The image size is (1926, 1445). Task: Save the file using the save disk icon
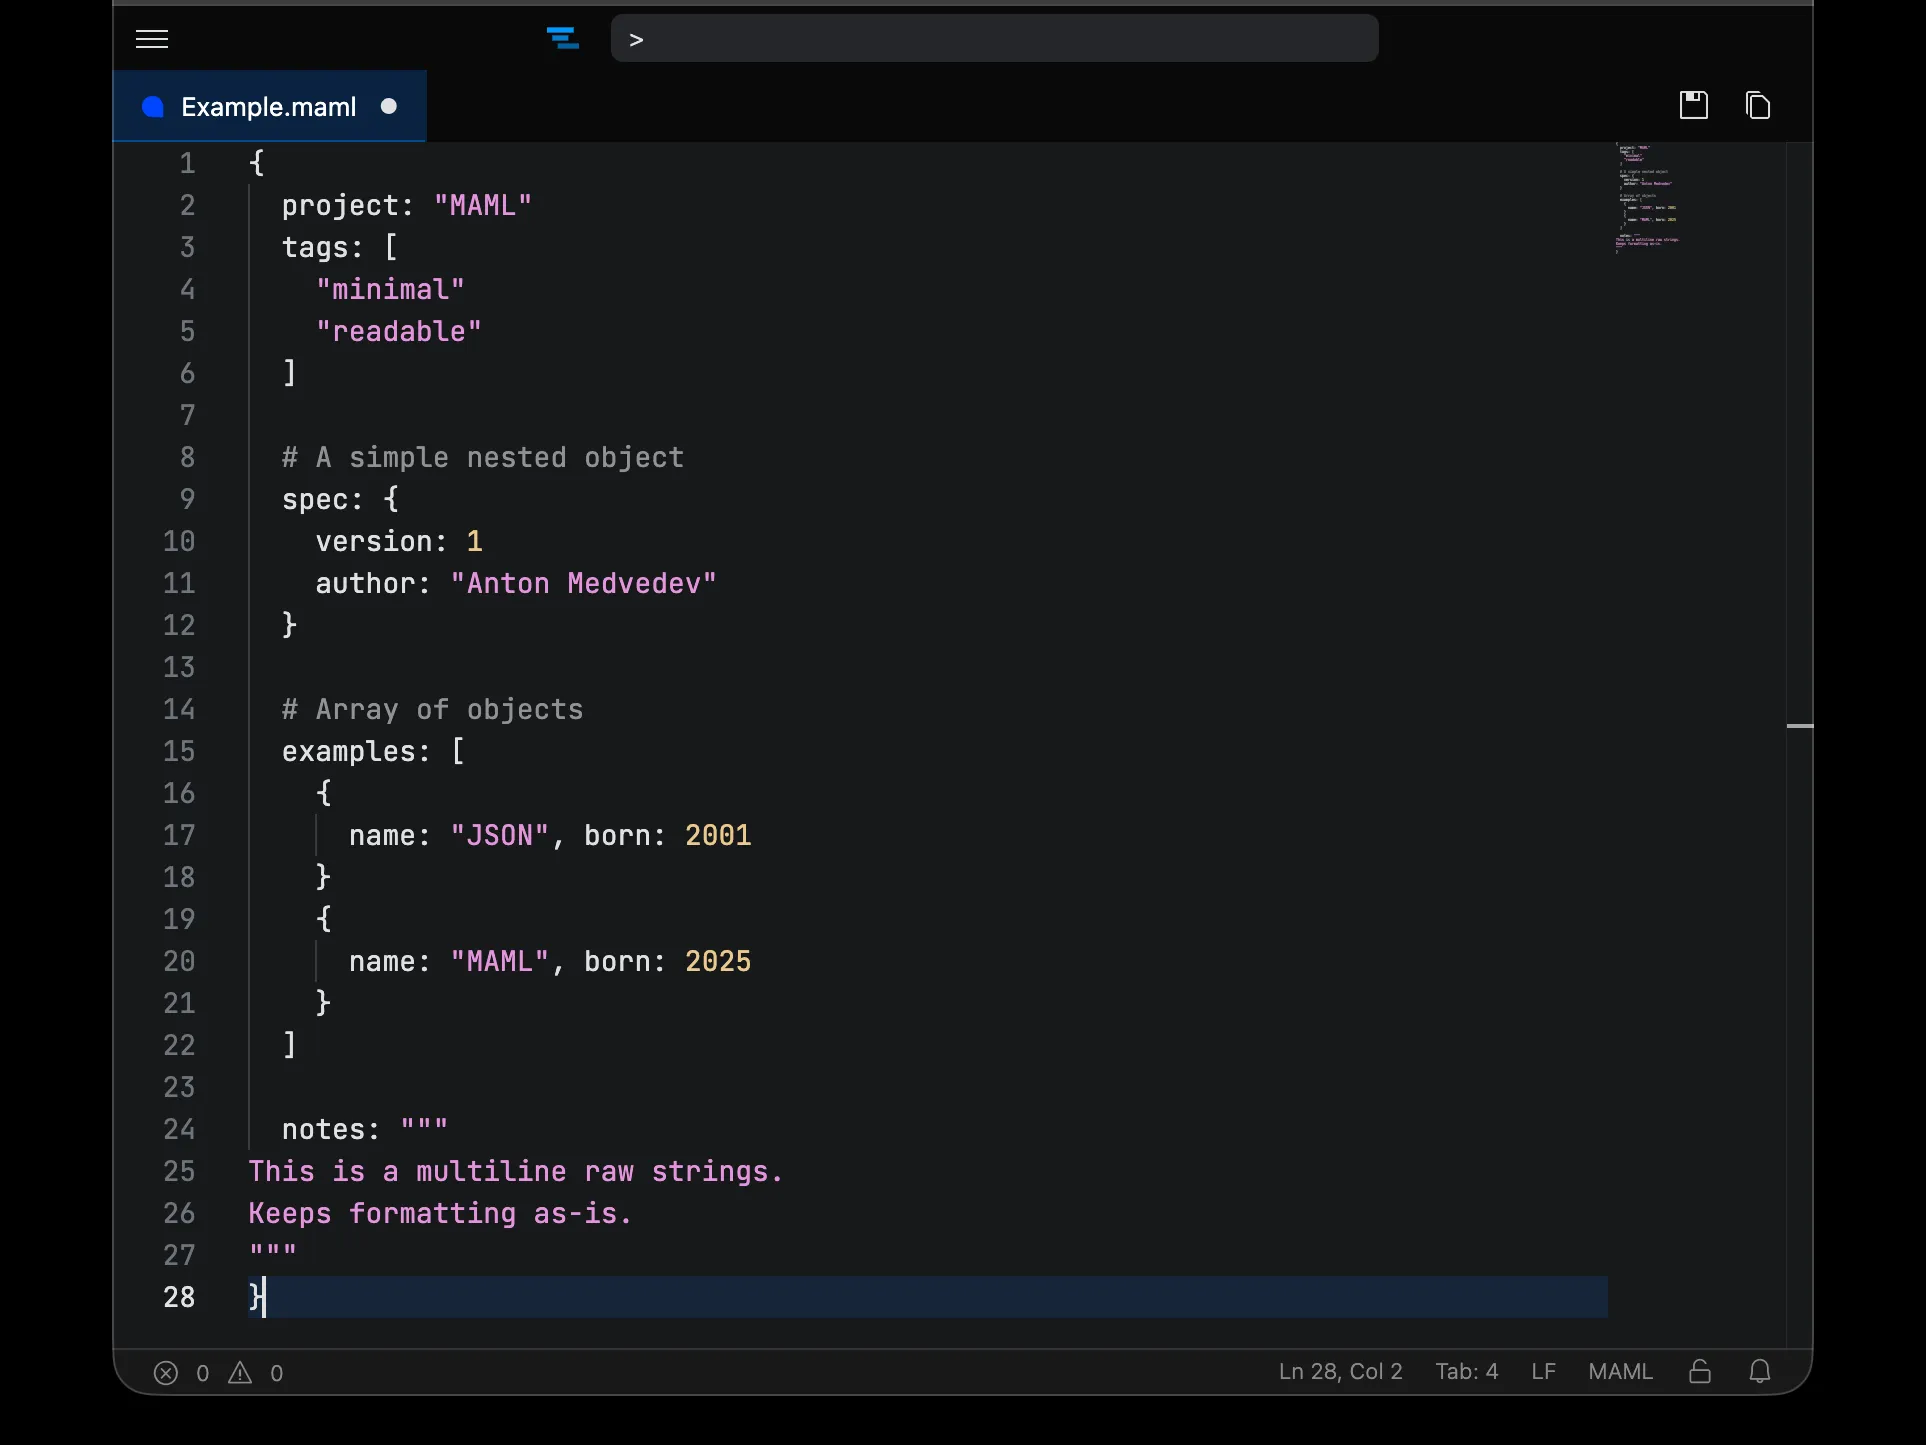click(x=1693, y=105)
